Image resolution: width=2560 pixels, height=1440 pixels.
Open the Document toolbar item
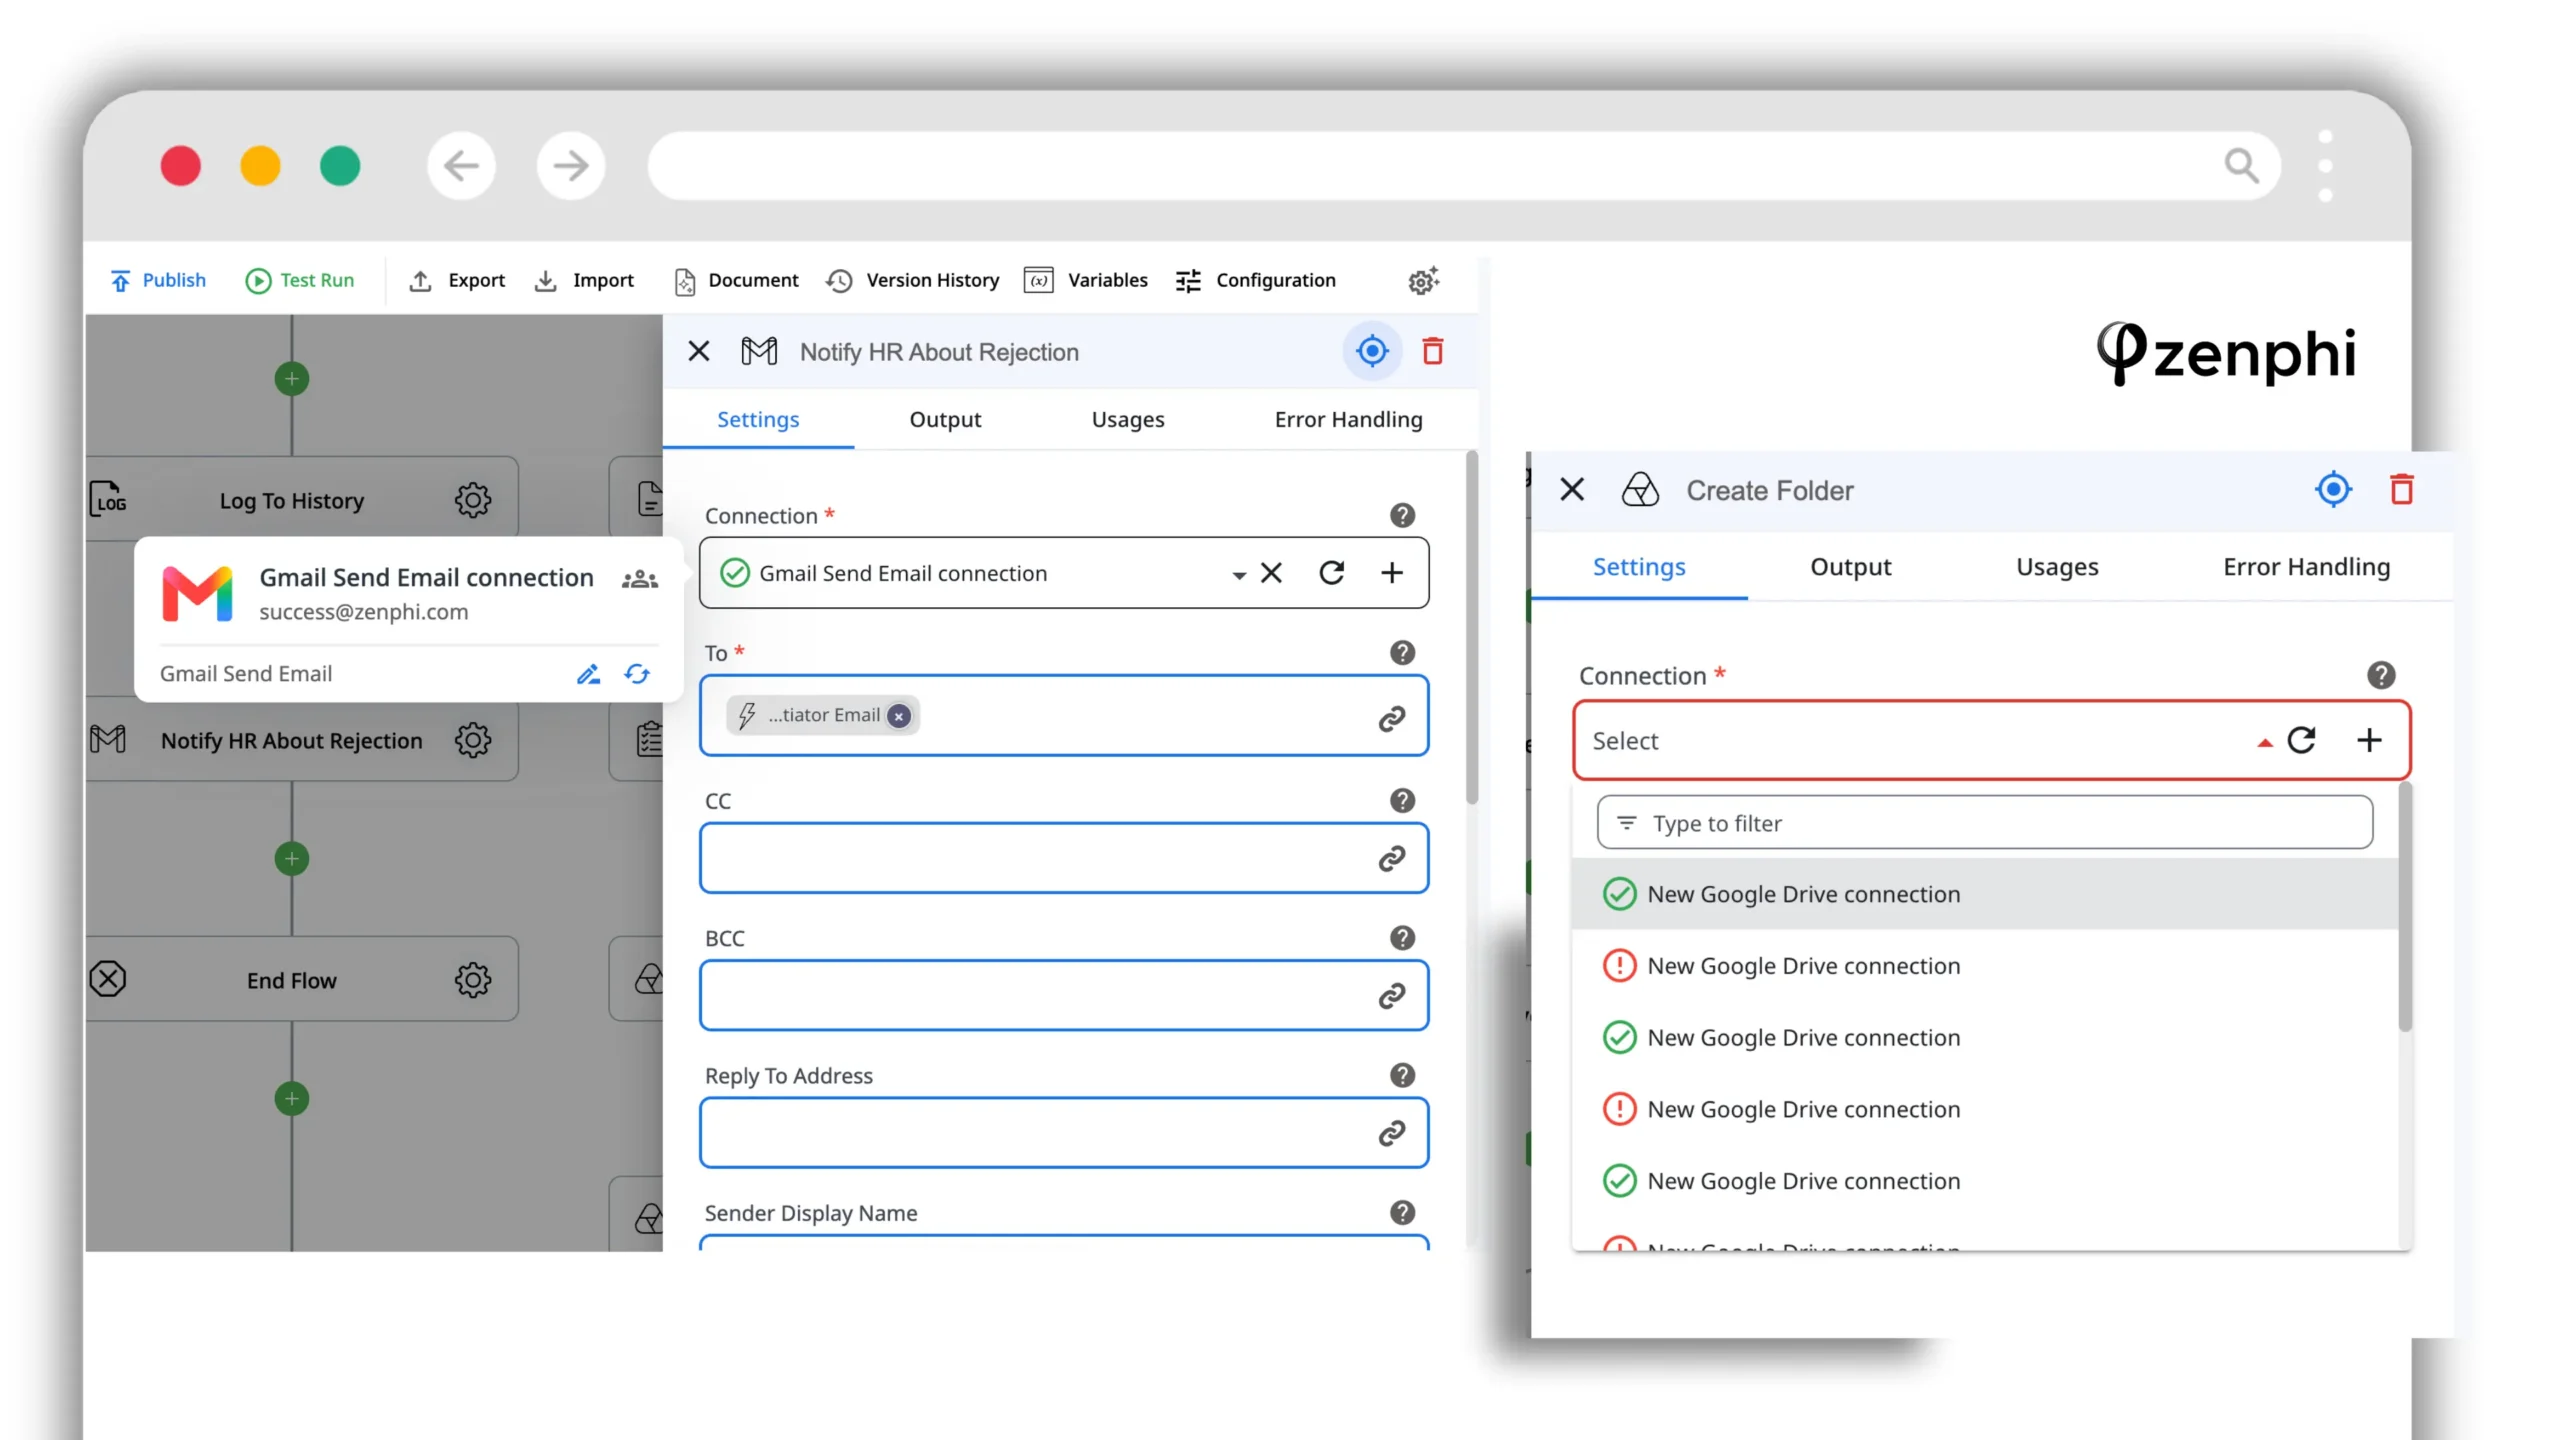tap(737, 280)
